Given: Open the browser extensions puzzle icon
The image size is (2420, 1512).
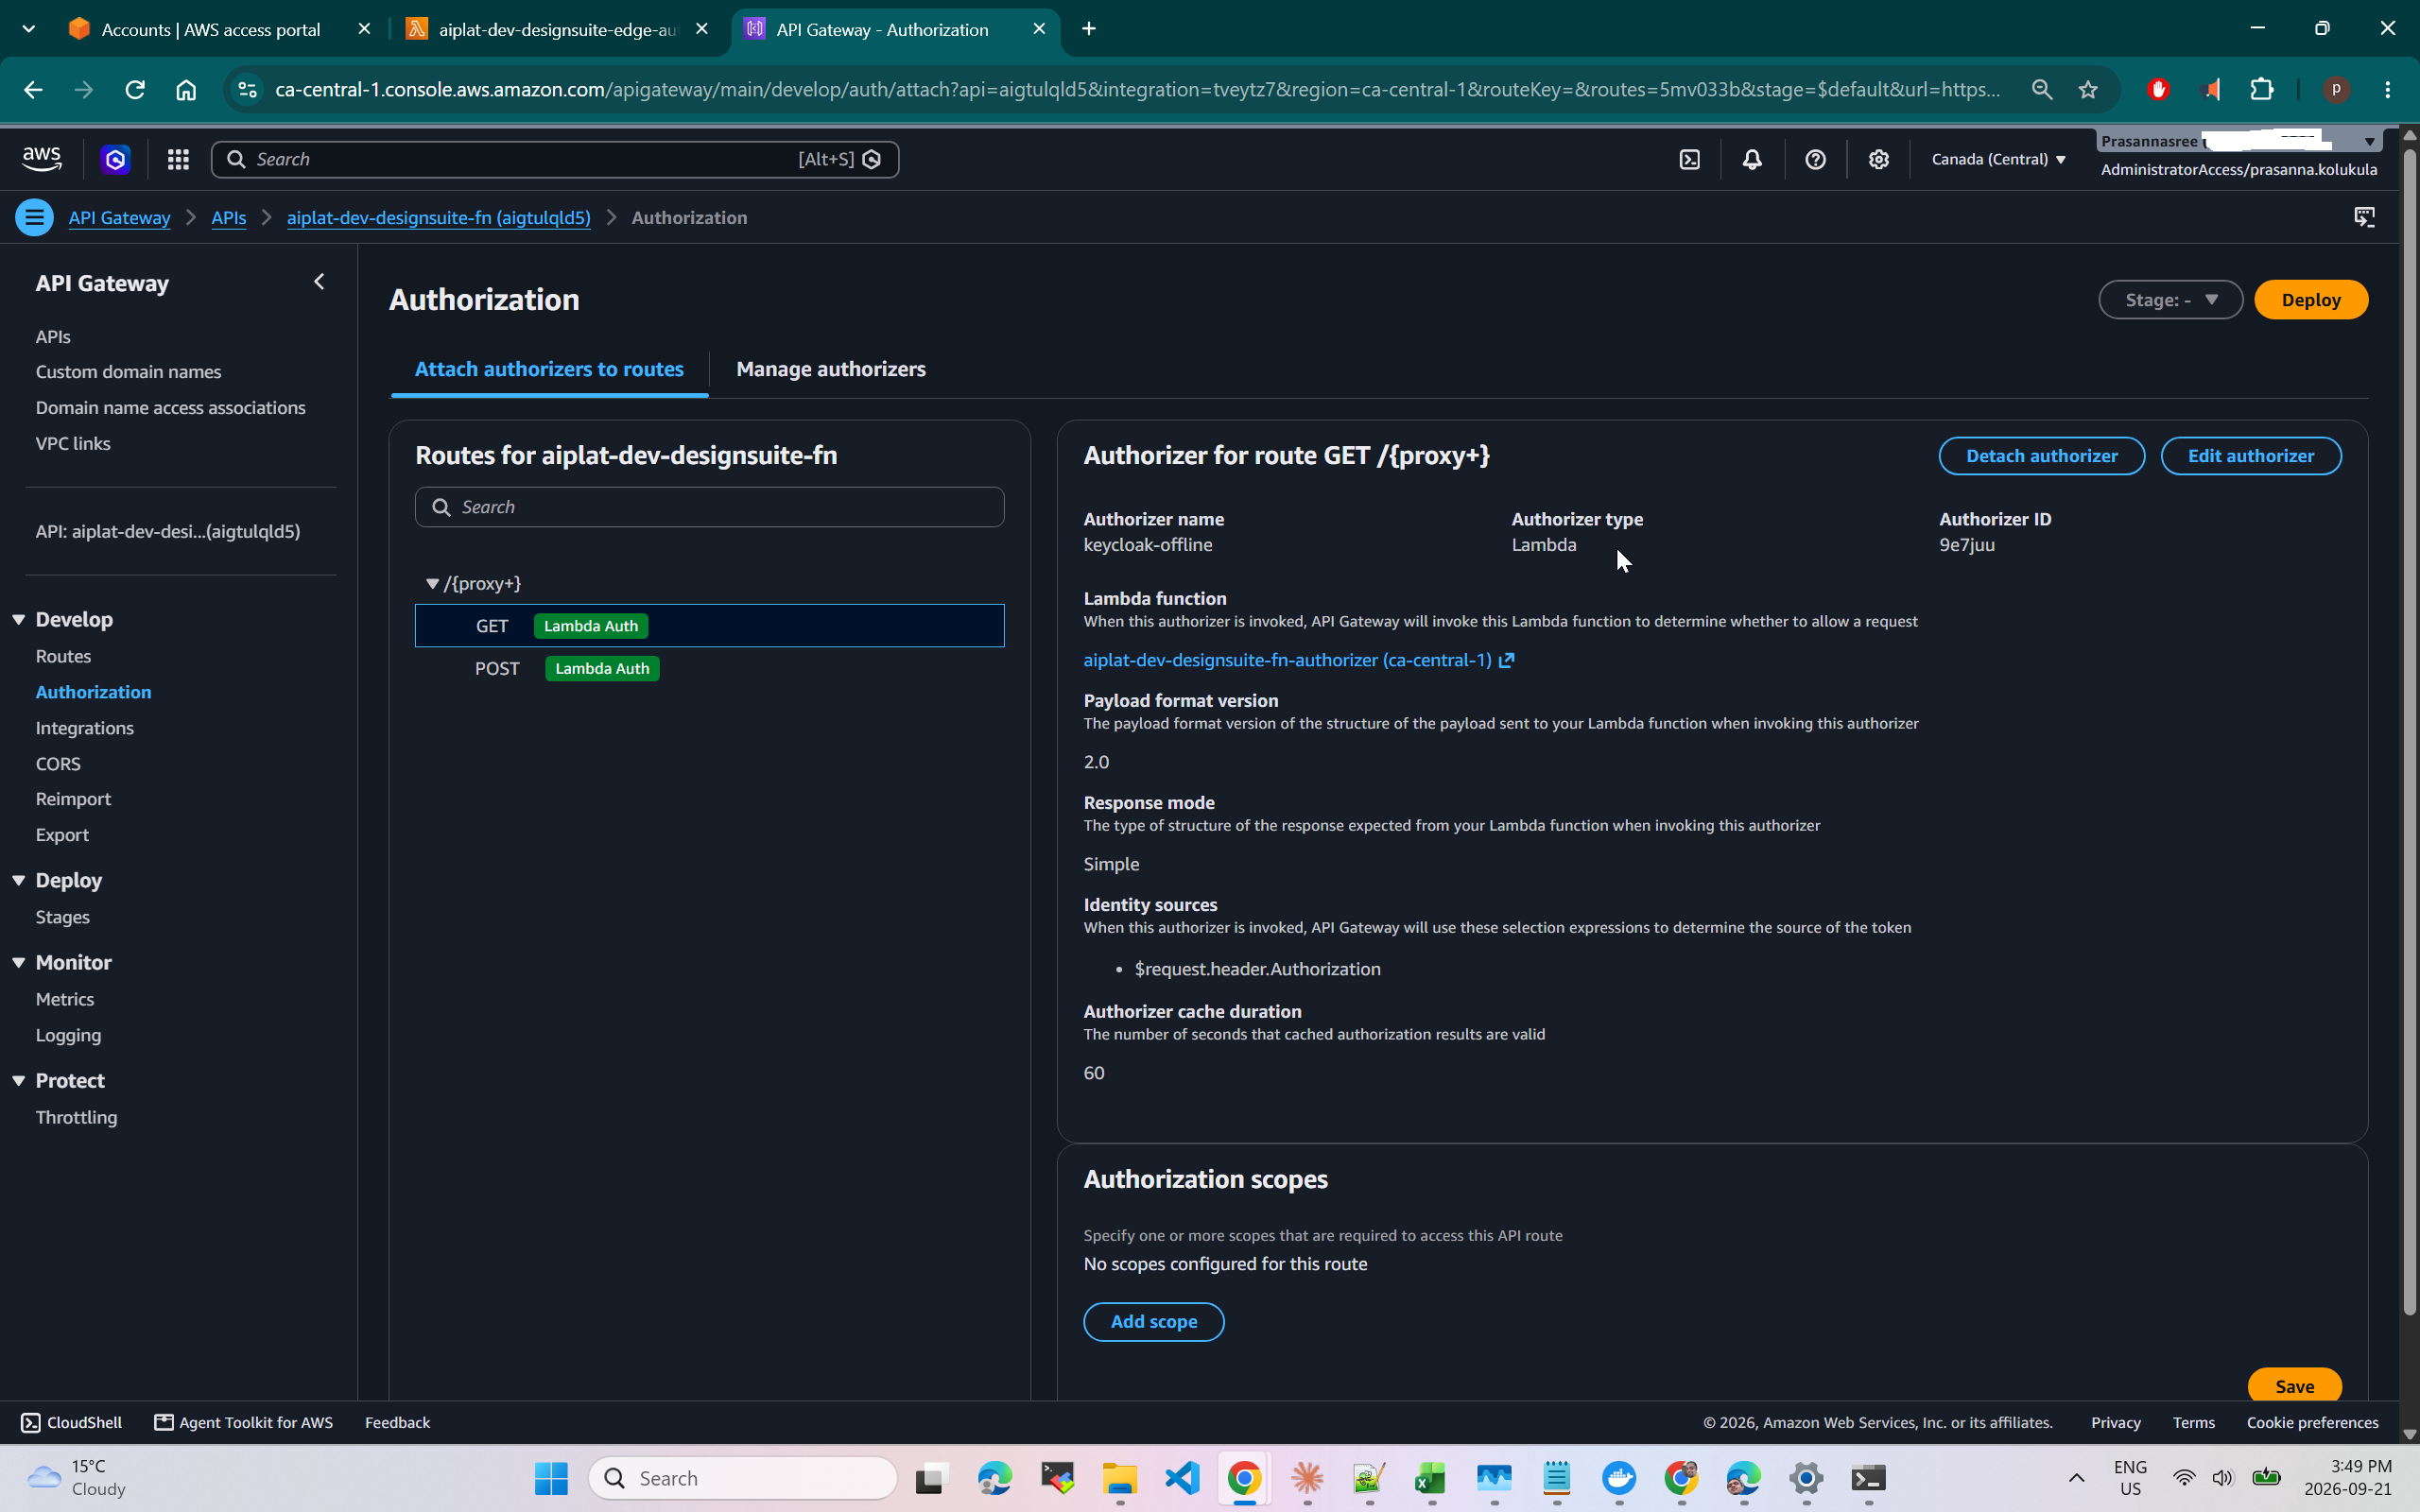Looking at the screenshot, I should click(x=2262, y=89).
